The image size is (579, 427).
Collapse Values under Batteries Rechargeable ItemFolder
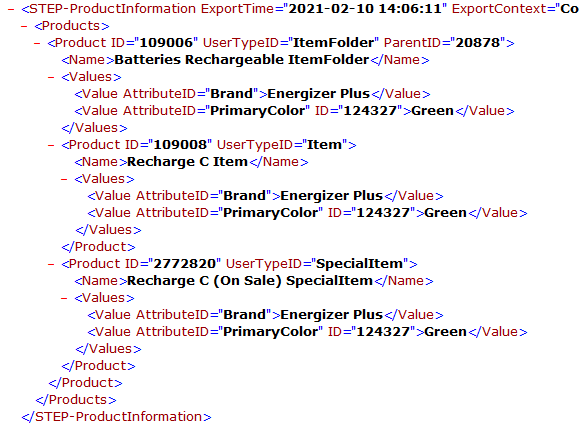[51, 77]
